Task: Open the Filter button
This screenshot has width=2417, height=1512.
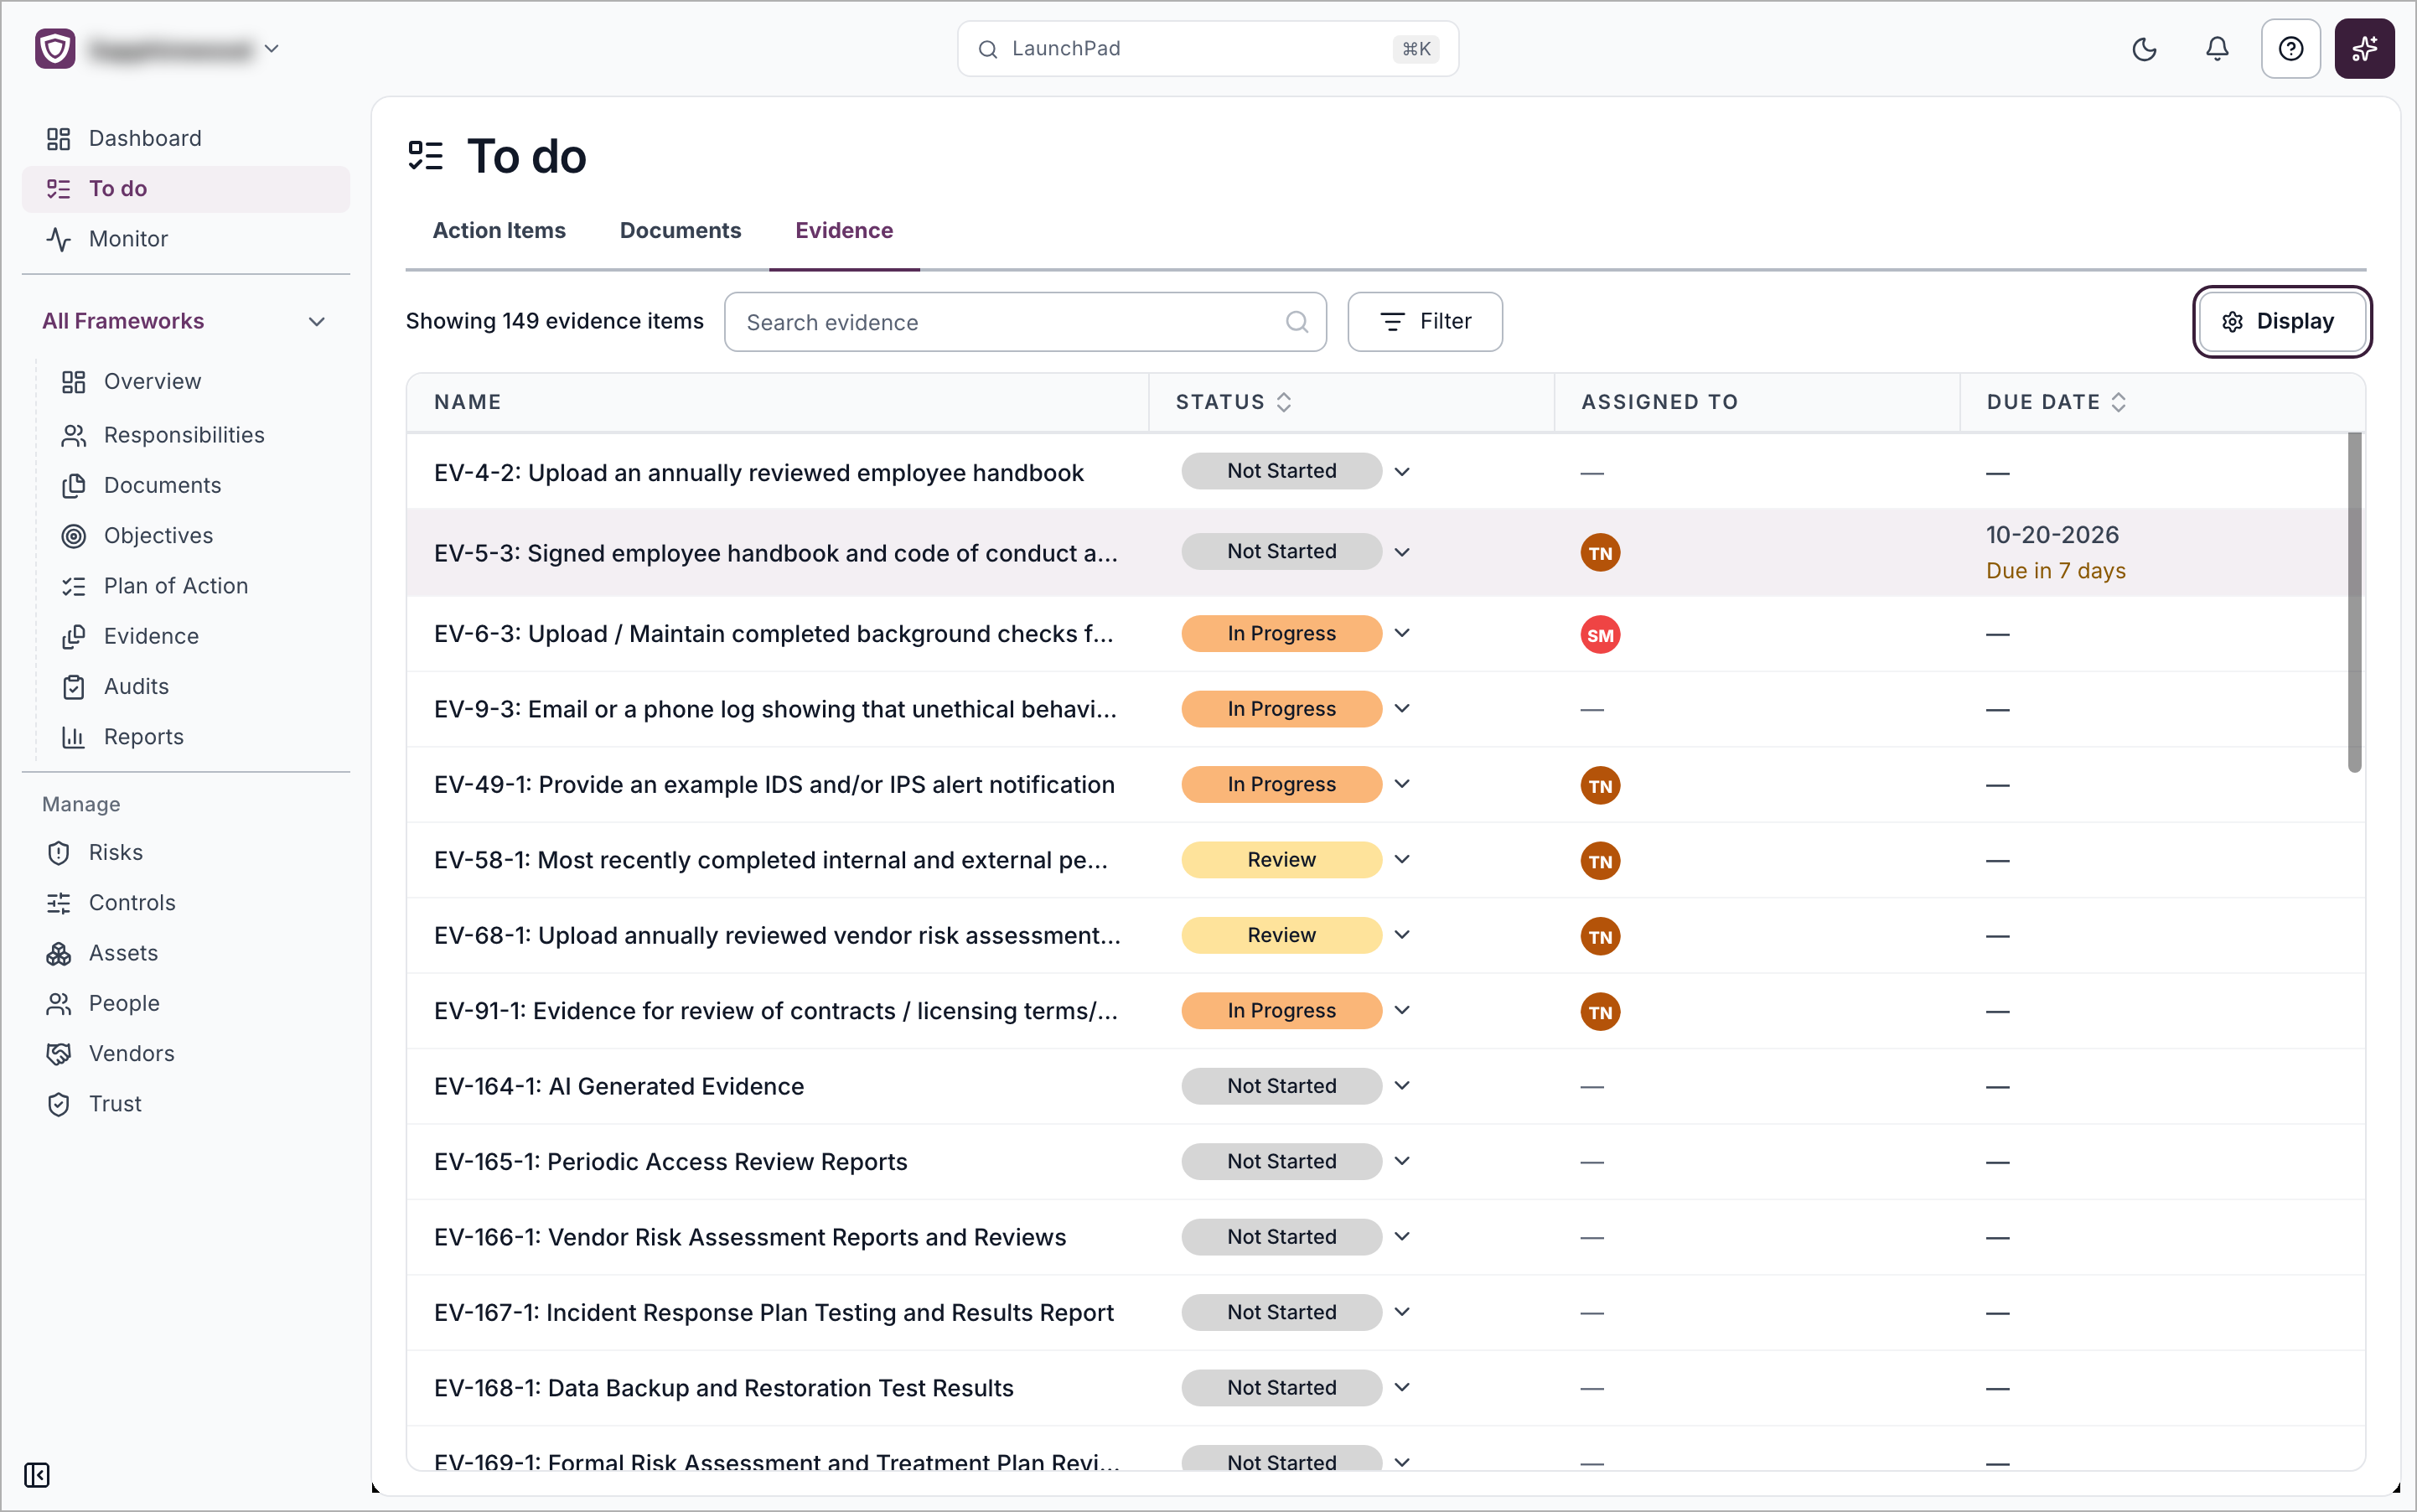Action: (1424, 322)
